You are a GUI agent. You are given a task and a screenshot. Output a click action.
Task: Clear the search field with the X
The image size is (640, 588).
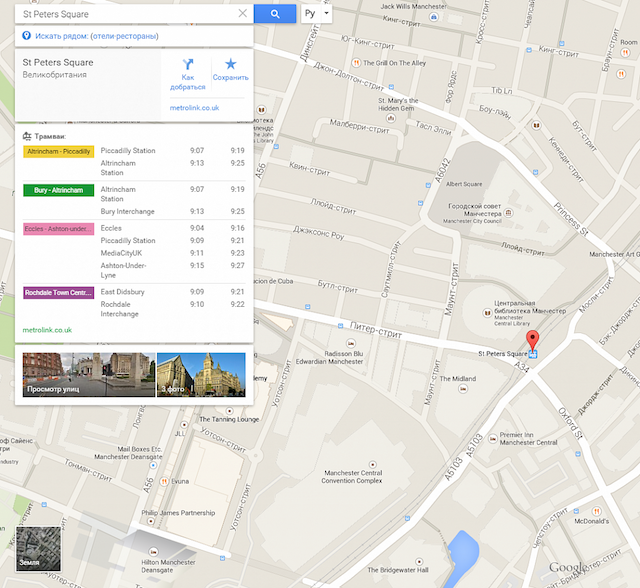[242, 14]
